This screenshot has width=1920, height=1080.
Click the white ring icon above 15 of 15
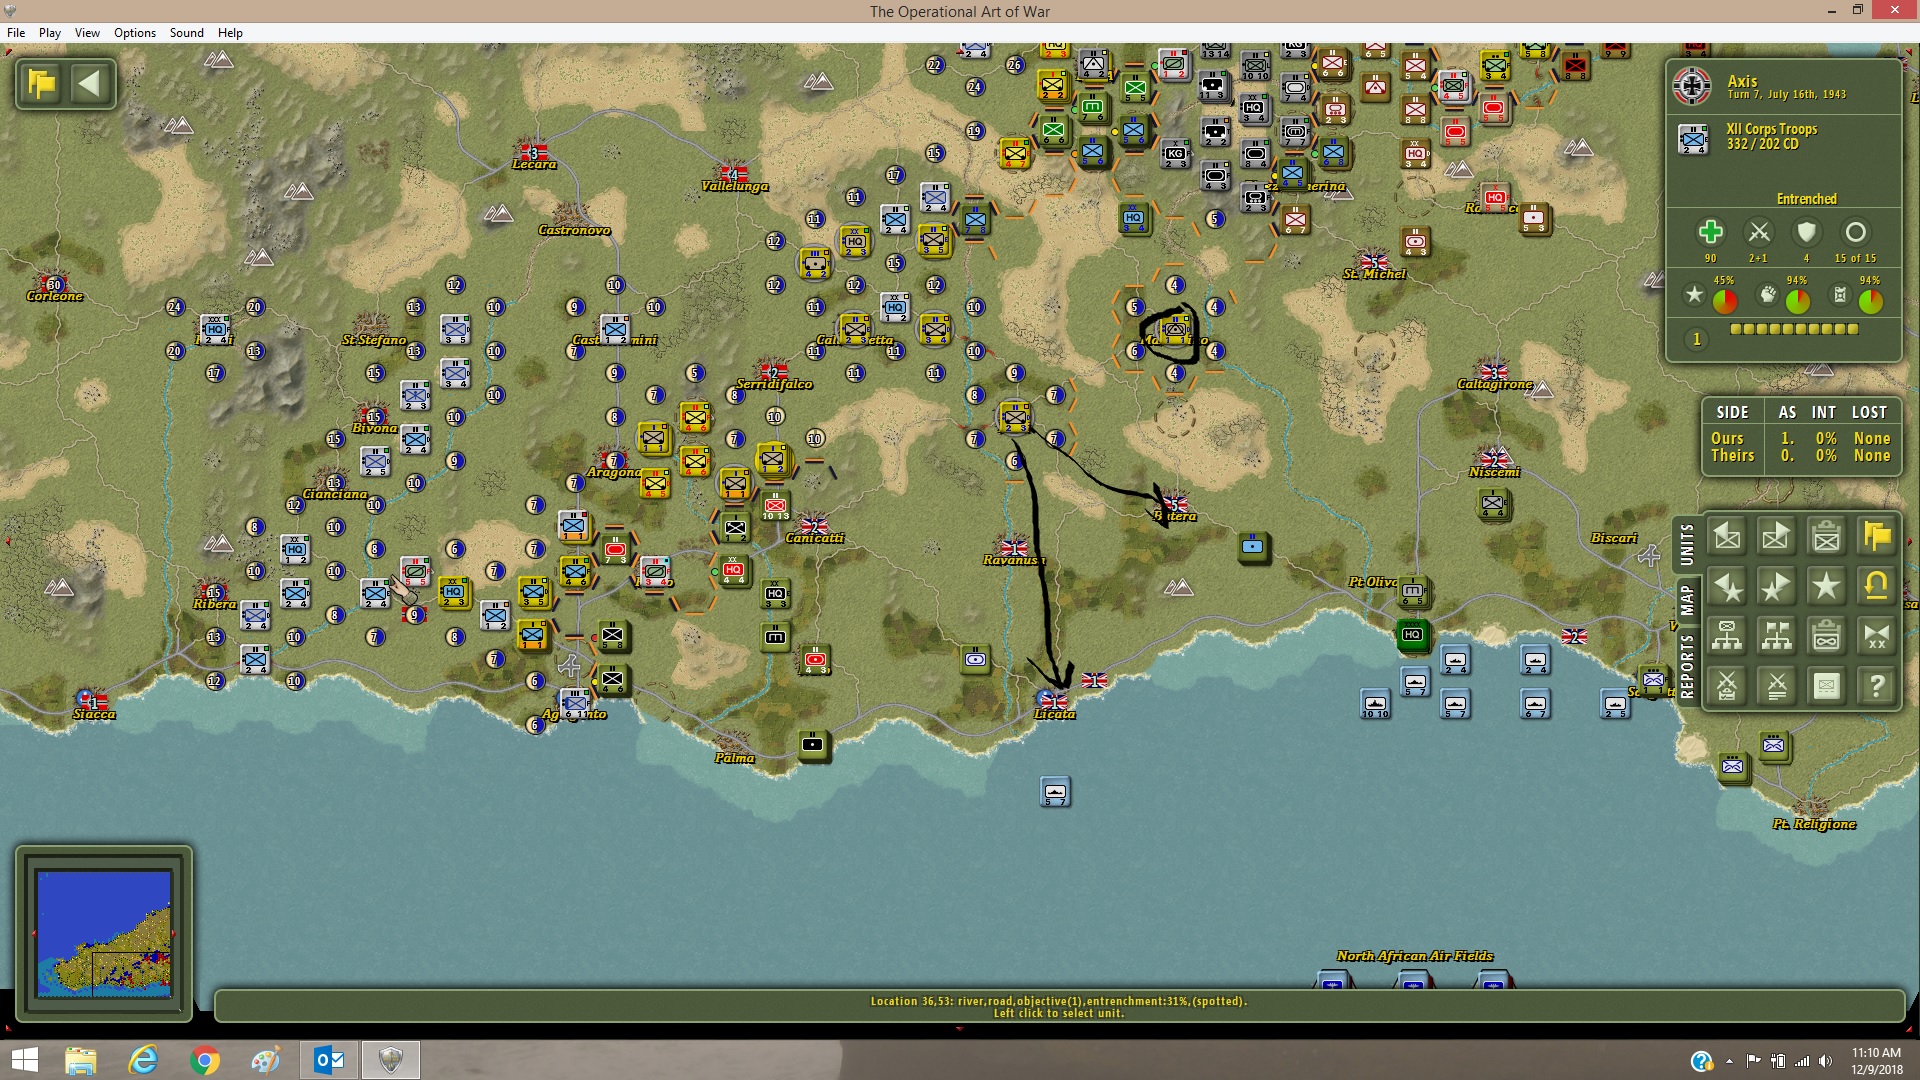tap(1855, 233)
